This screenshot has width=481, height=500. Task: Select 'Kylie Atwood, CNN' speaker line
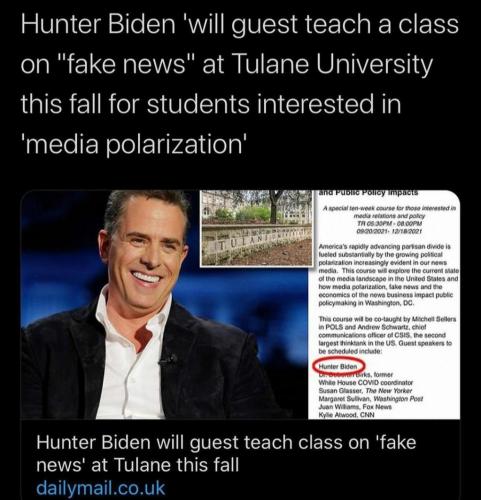(346, 415)
